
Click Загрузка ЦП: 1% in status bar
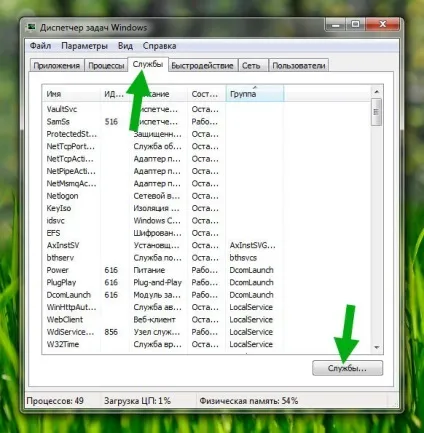click(x=137, y=400)
